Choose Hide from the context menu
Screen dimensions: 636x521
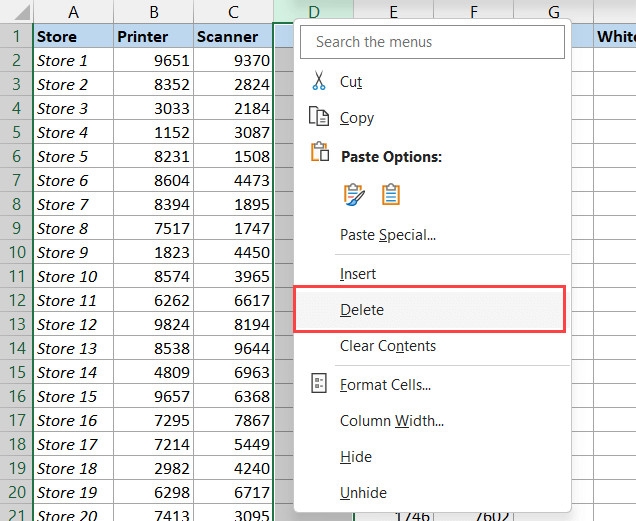[x=432, y=457]
